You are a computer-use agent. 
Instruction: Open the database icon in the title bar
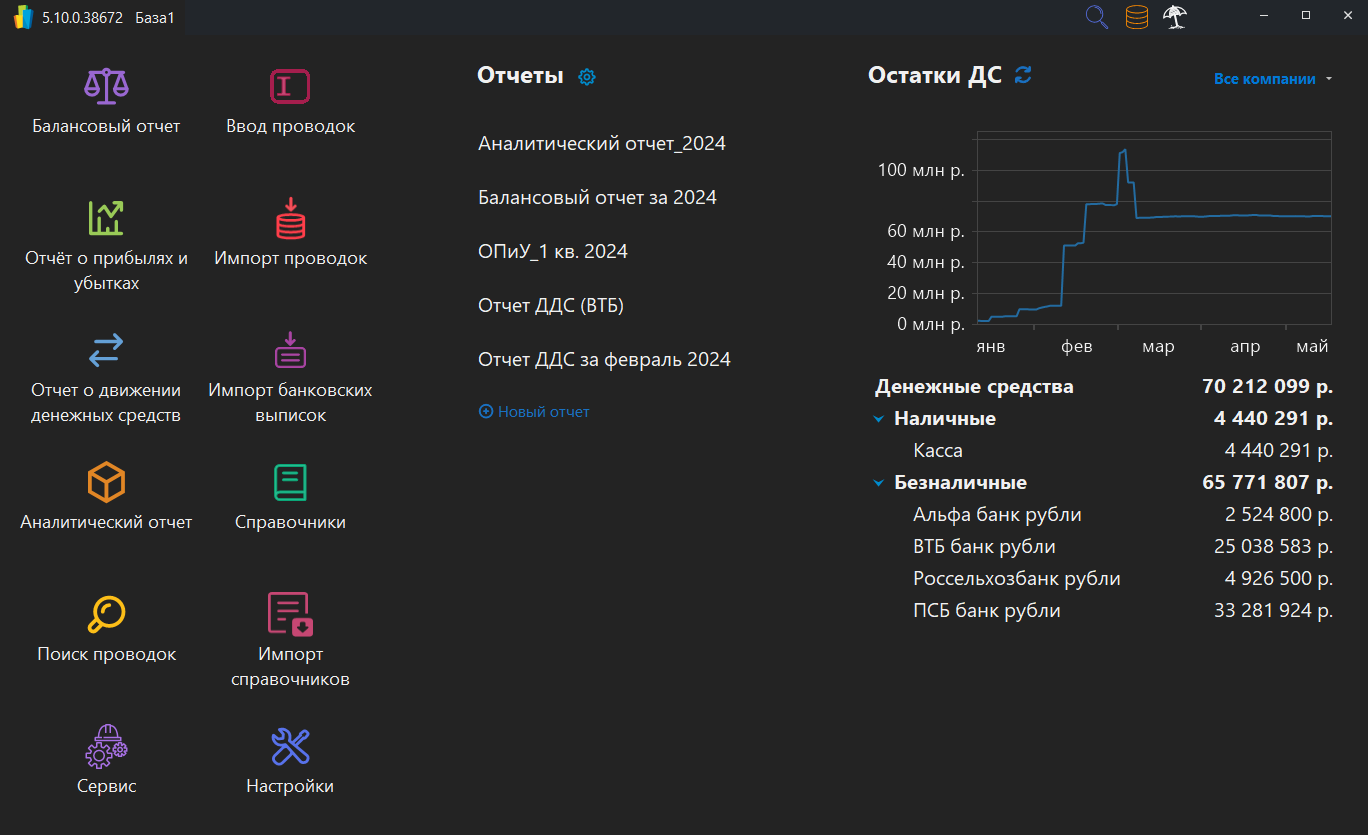pos(1136,16)
